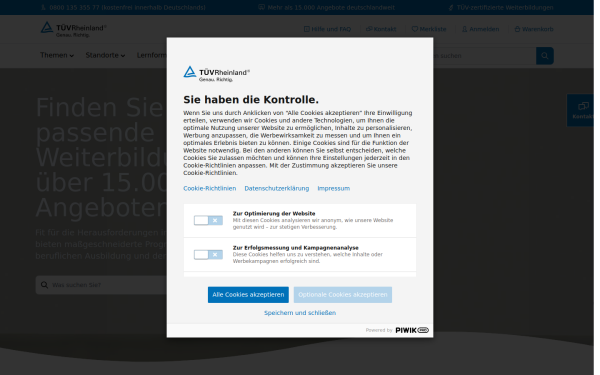This screenshot has width=600, height=375.
Task: Toggle 'Zur Erfolgsmessung und Kampagnenanalyse' switch
Action: click(208, 254)
